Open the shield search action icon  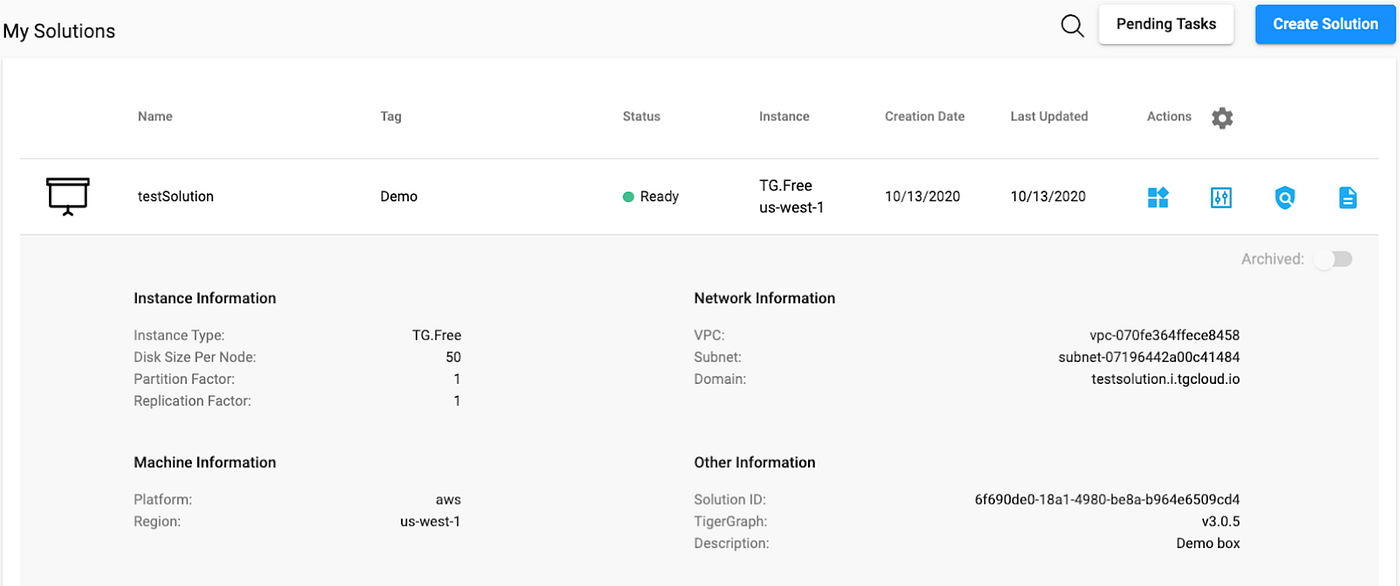tap(1285, 197)
